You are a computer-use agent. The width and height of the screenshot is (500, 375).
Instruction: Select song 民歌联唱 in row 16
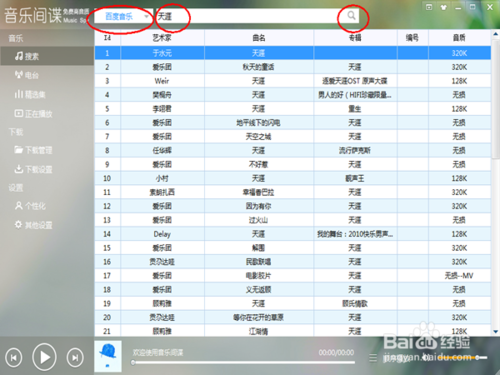(259, 262)
